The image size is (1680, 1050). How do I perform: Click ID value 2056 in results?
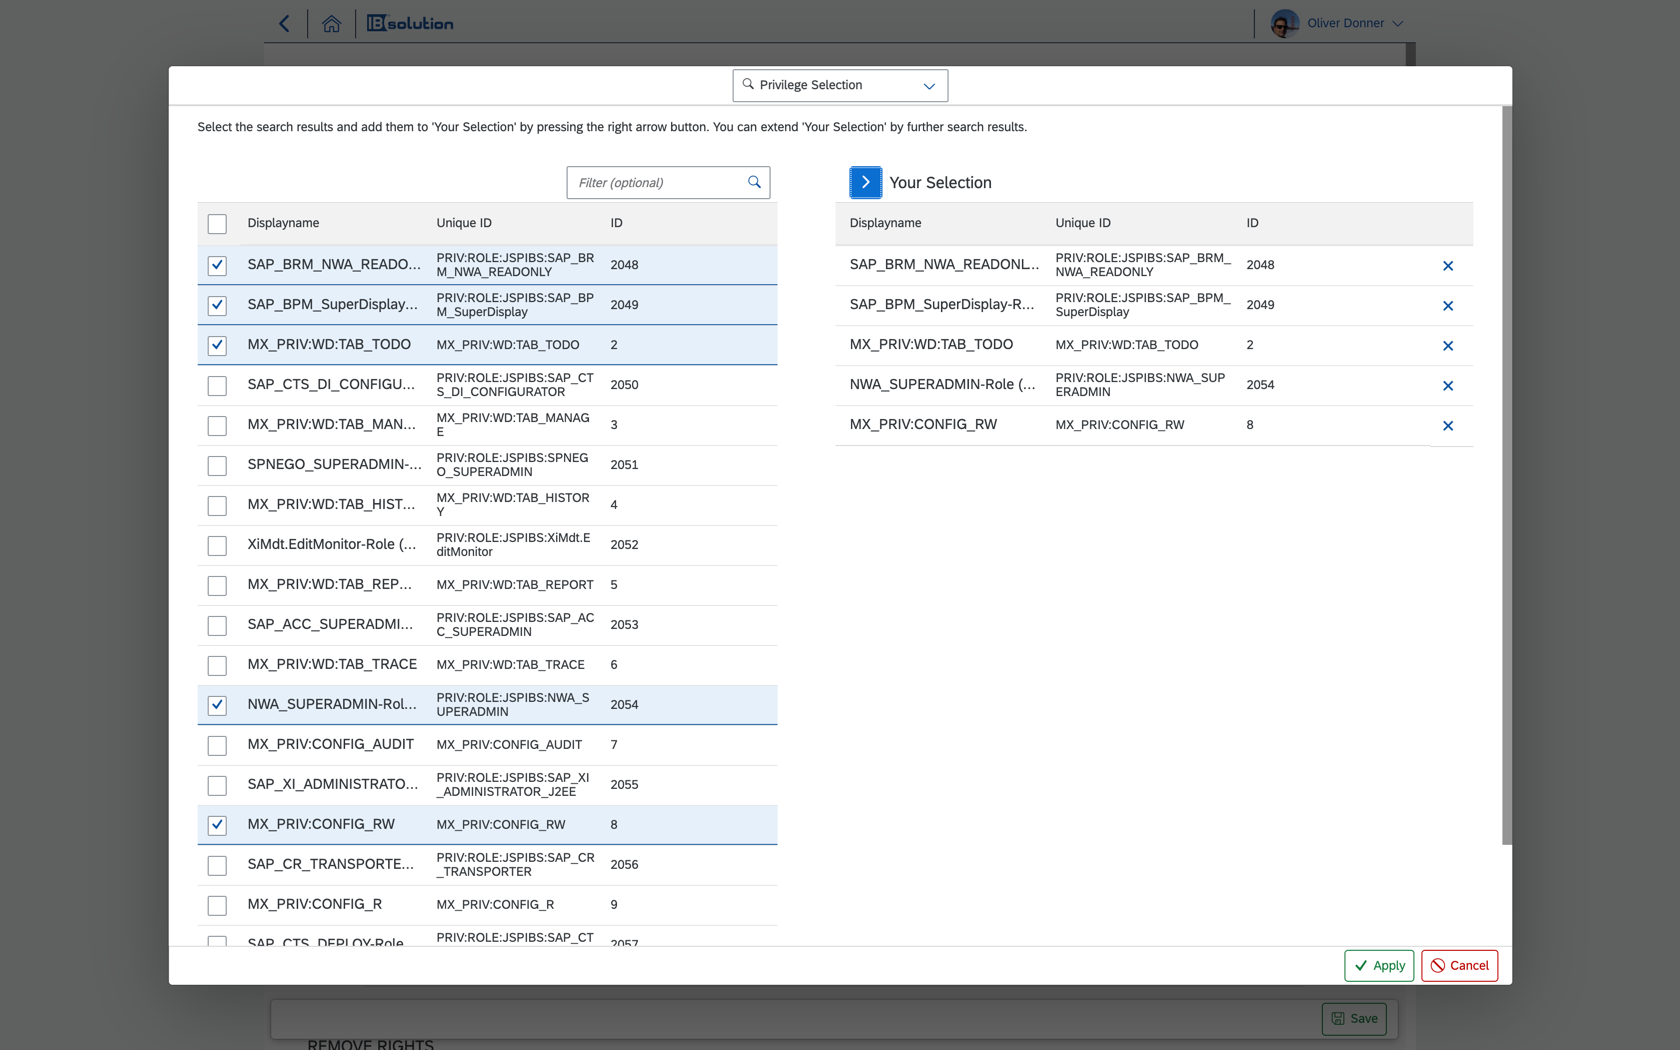(624, 865)
